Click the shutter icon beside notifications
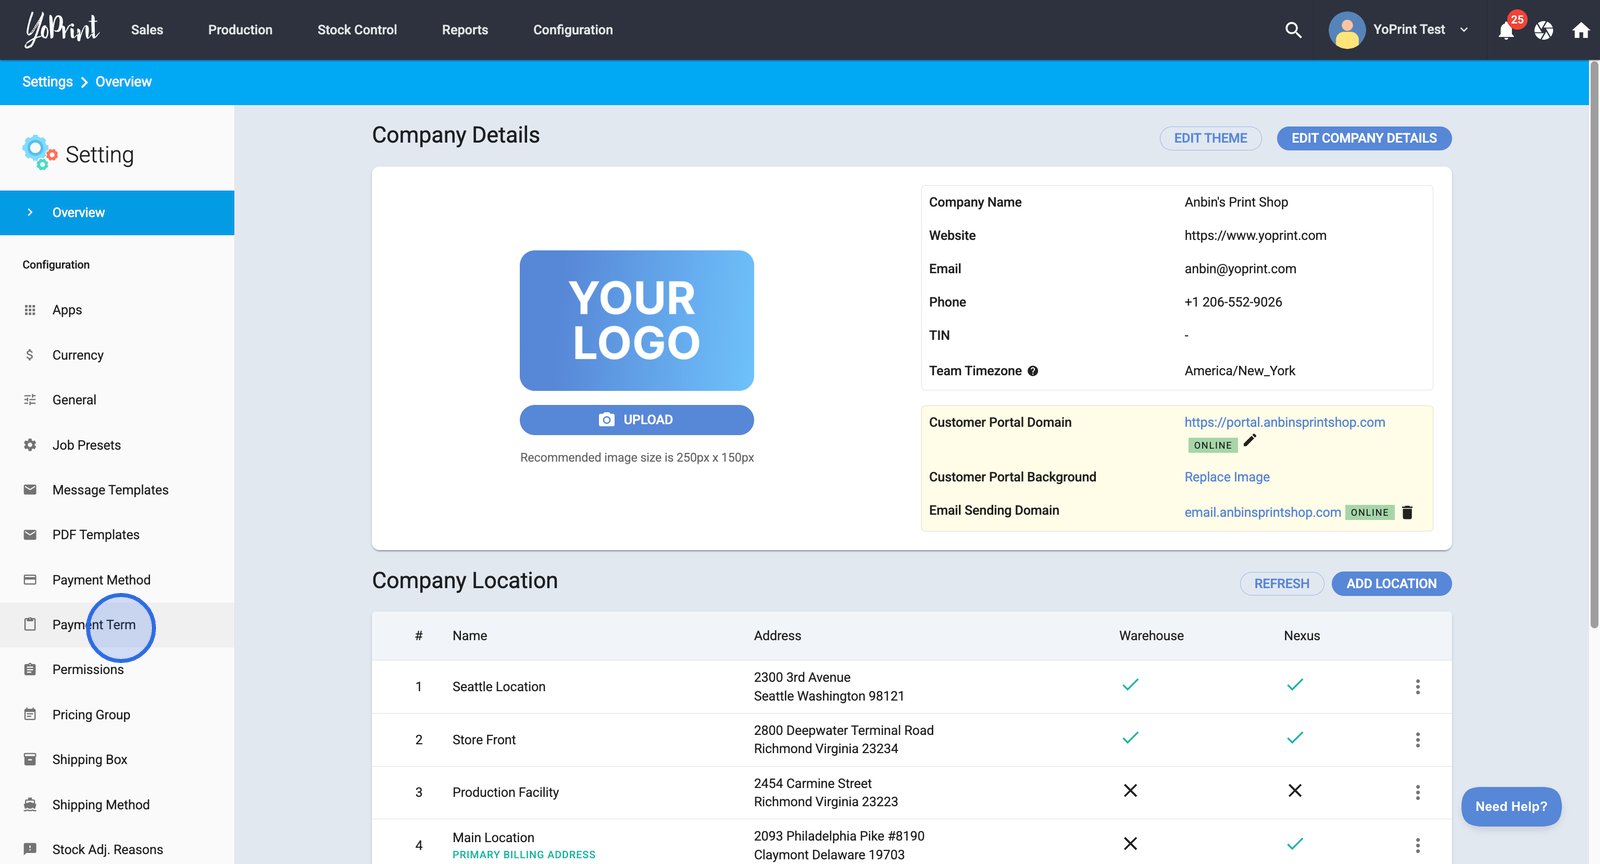The height and width of the screenshot is (864, 1600). pyautogui.click(x=1544, y=30)
